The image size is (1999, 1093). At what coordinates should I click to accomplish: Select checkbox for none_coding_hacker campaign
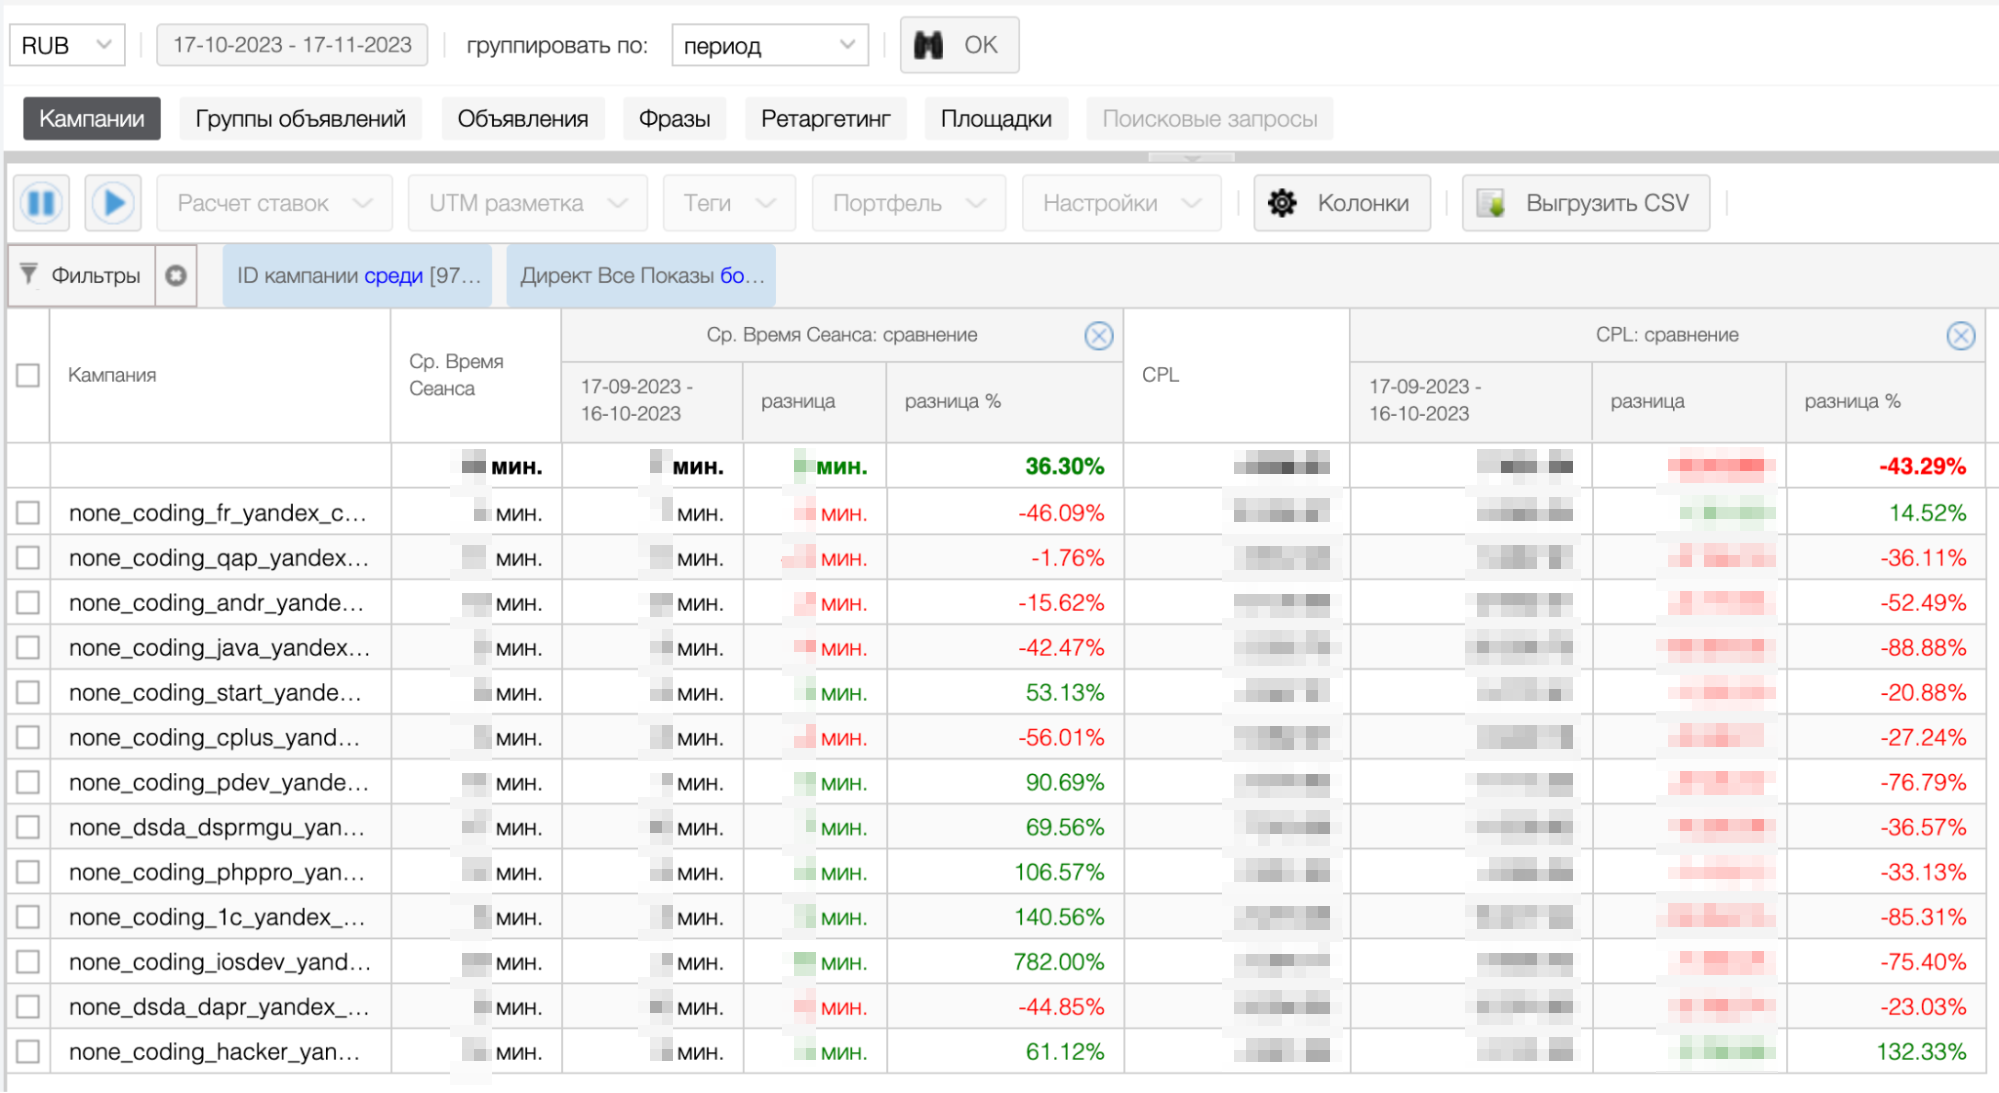coord(28,1051)
